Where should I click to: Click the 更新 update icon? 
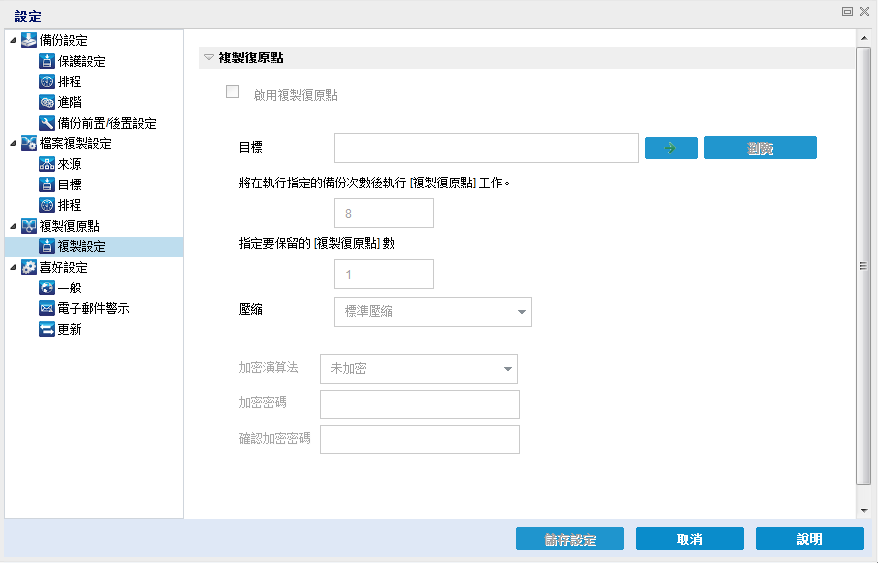point(46,329)
